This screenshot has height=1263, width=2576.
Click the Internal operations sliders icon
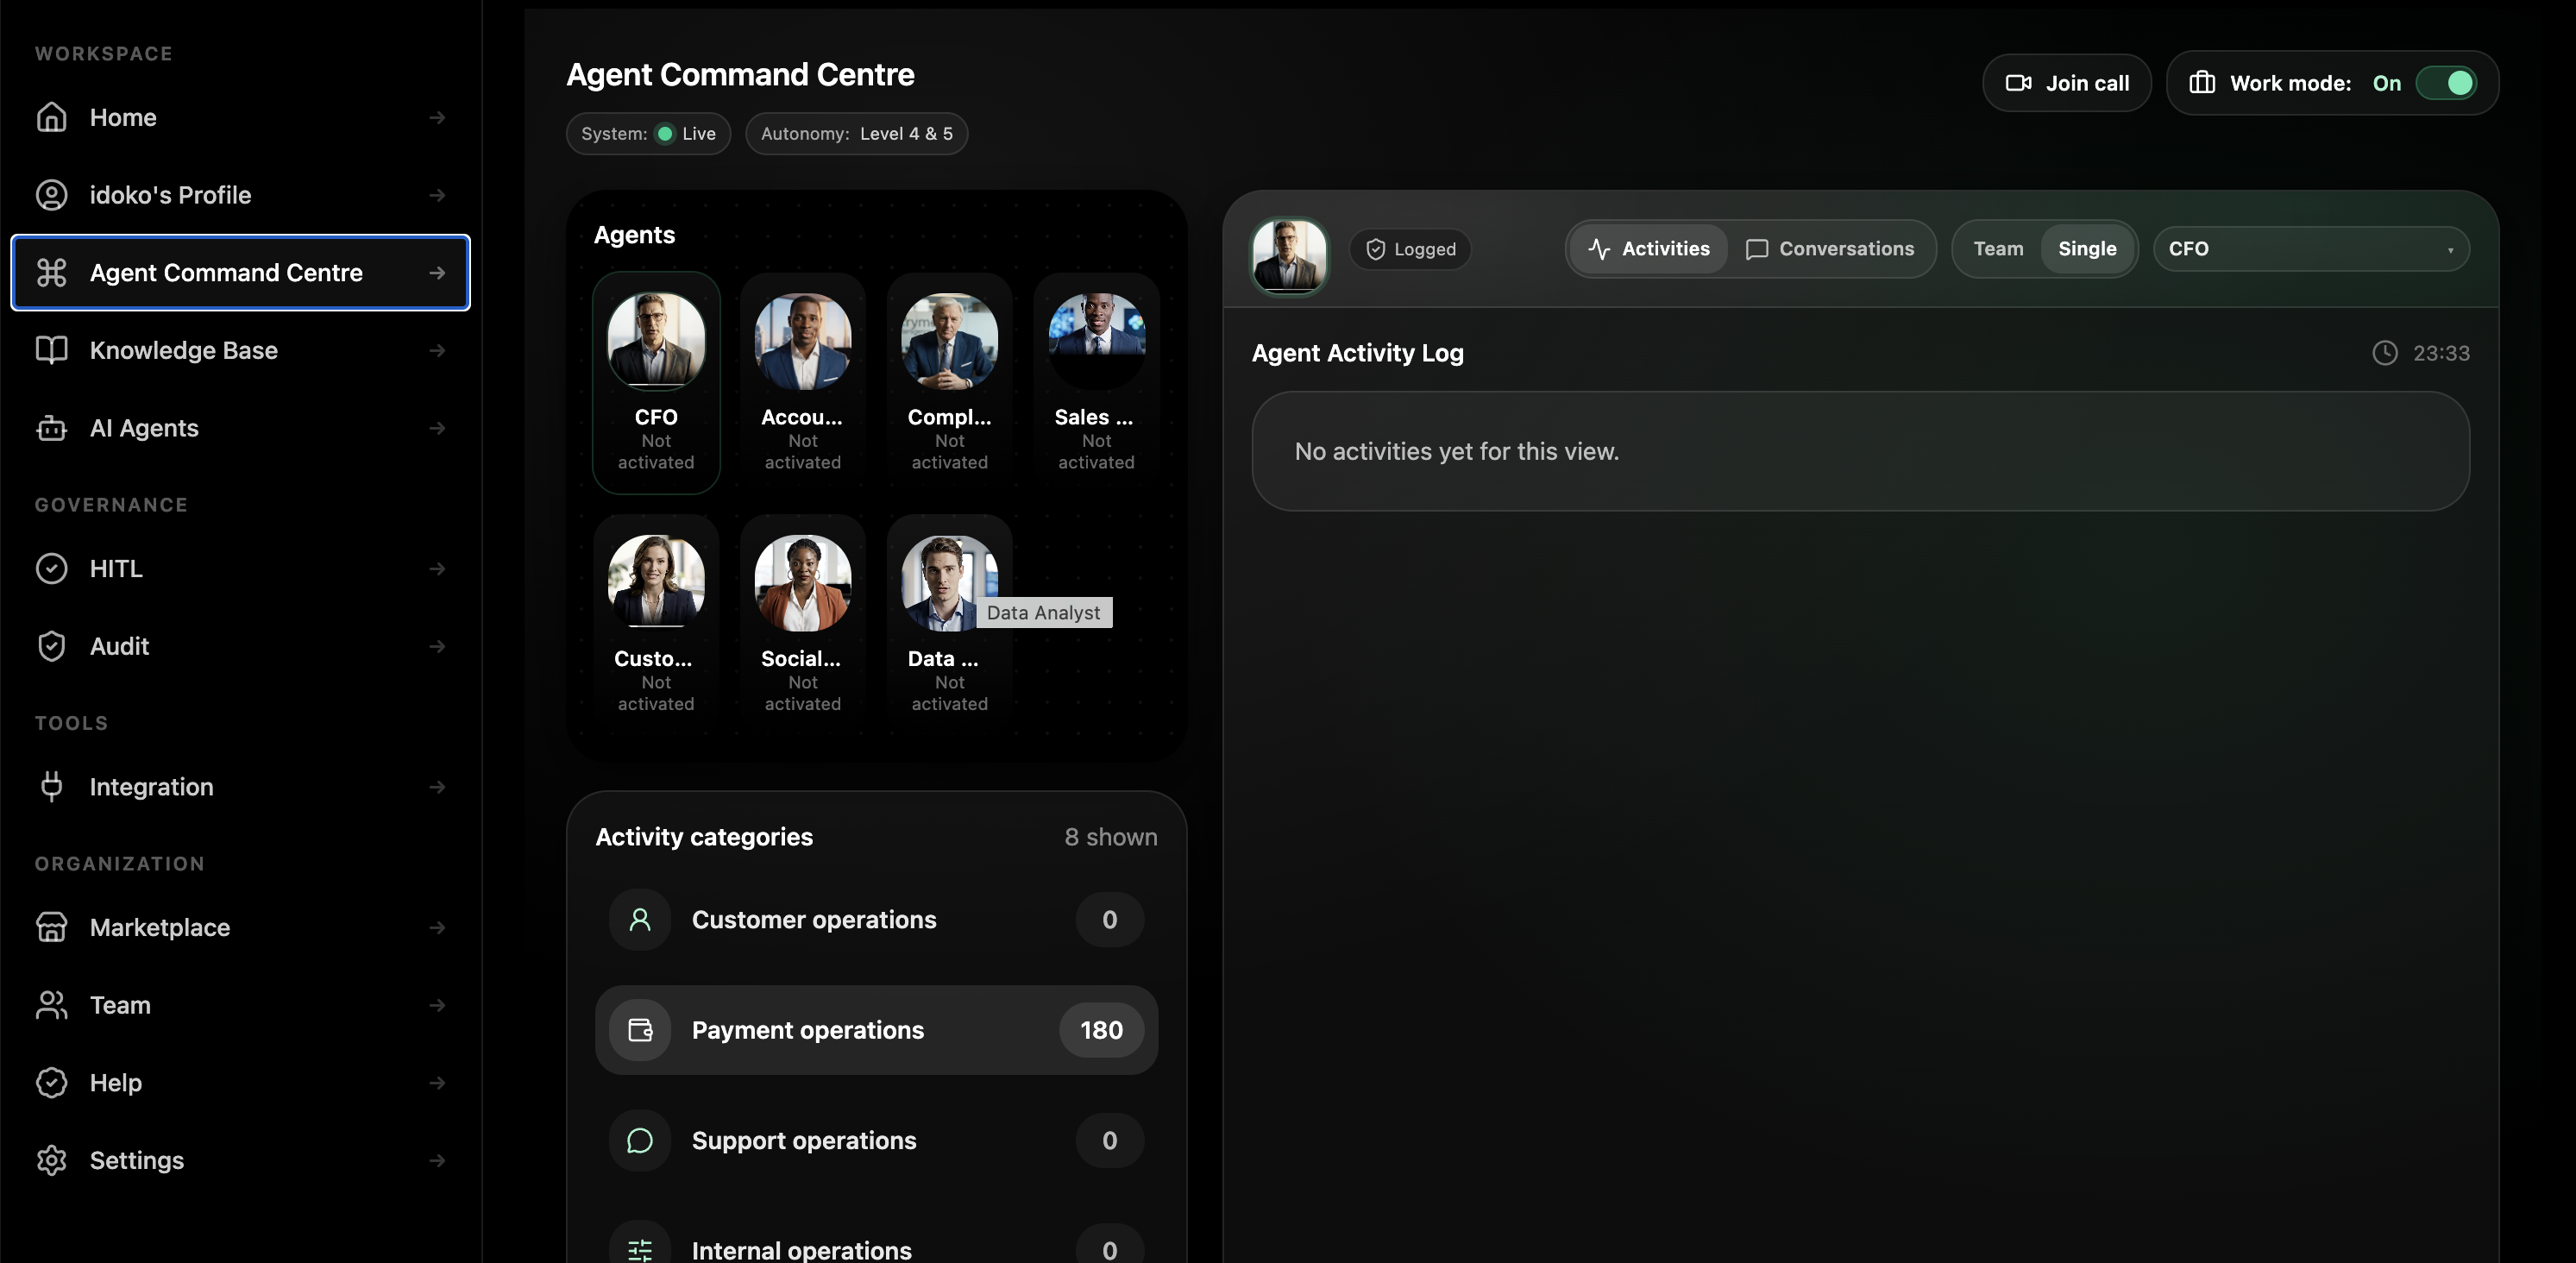pyautogui.click(x=640, y=1250)
